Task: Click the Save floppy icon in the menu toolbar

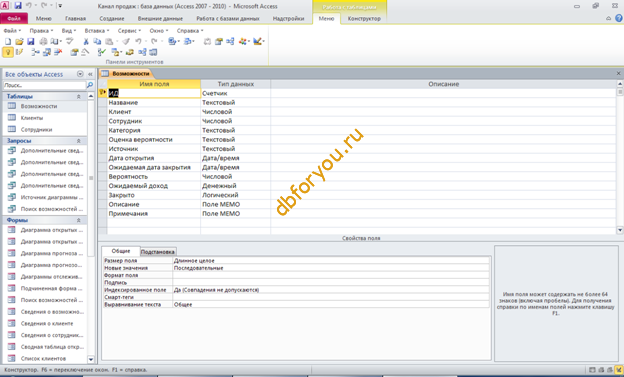Action: tap(31, 41)
